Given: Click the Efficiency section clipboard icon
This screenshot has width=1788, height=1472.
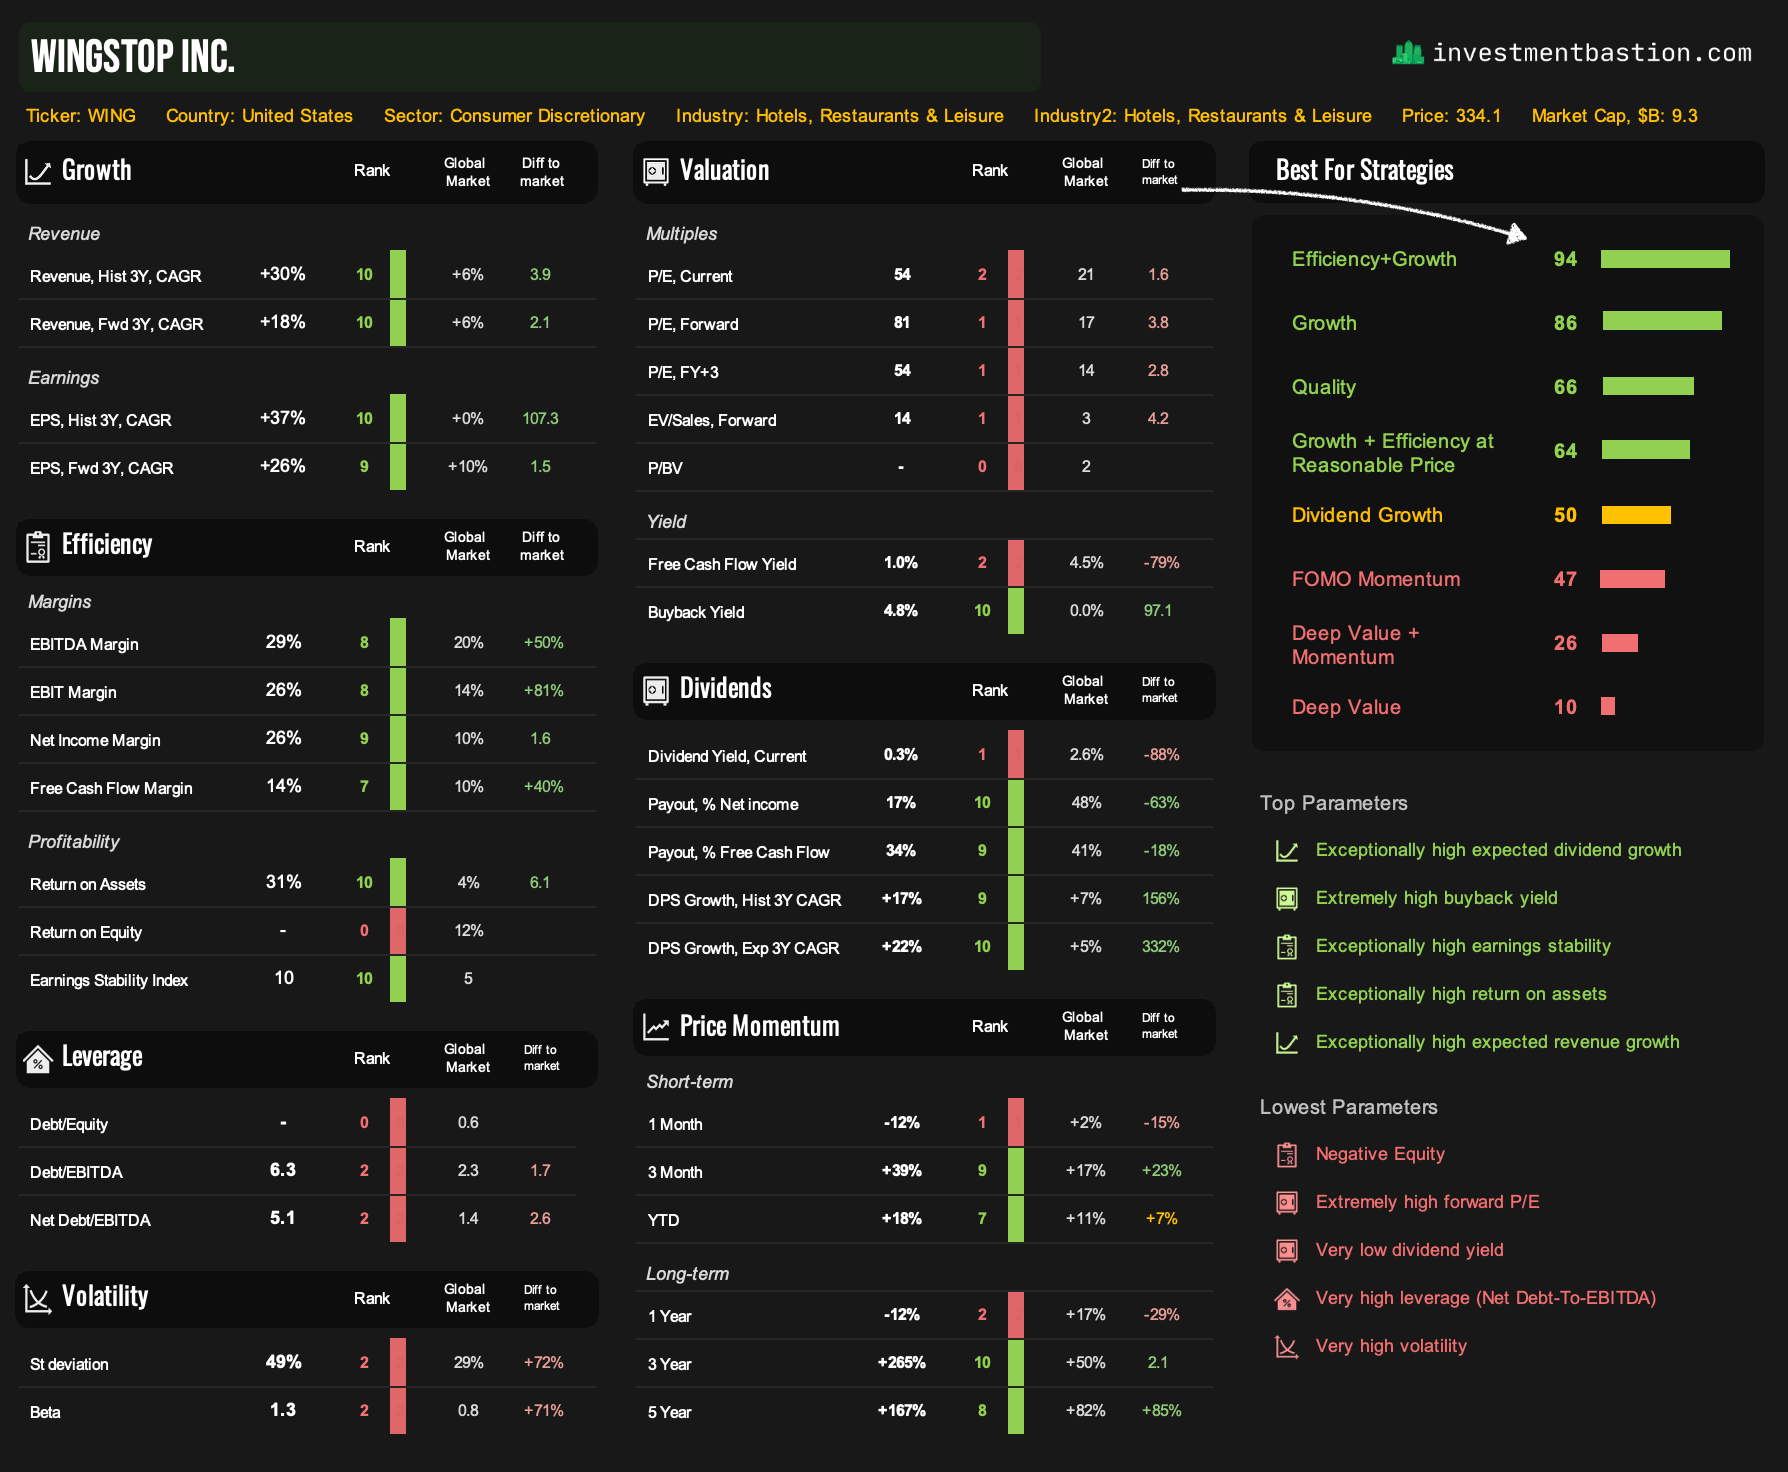Looking at the screenshot, I should coord(38,546).
